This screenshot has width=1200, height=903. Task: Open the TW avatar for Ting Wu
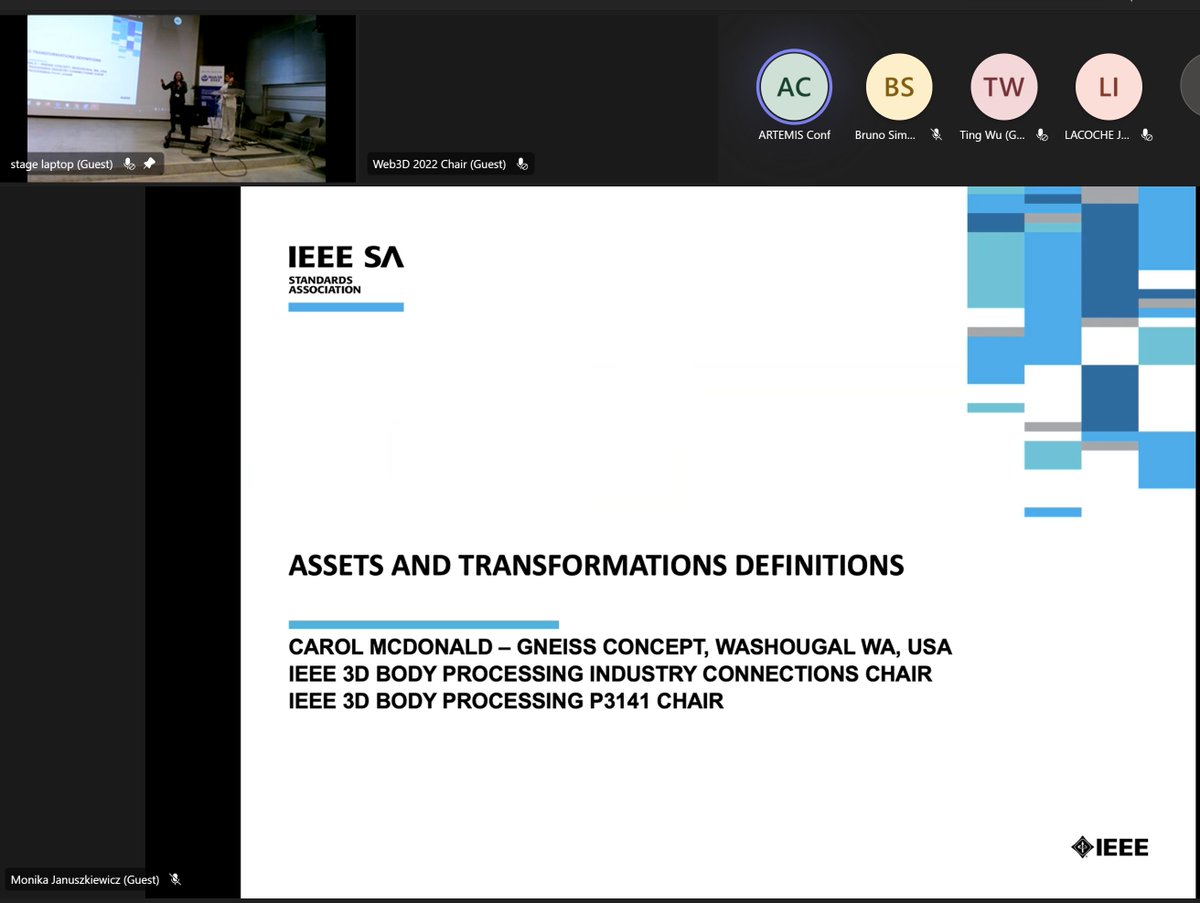[x=1004, y=87]
